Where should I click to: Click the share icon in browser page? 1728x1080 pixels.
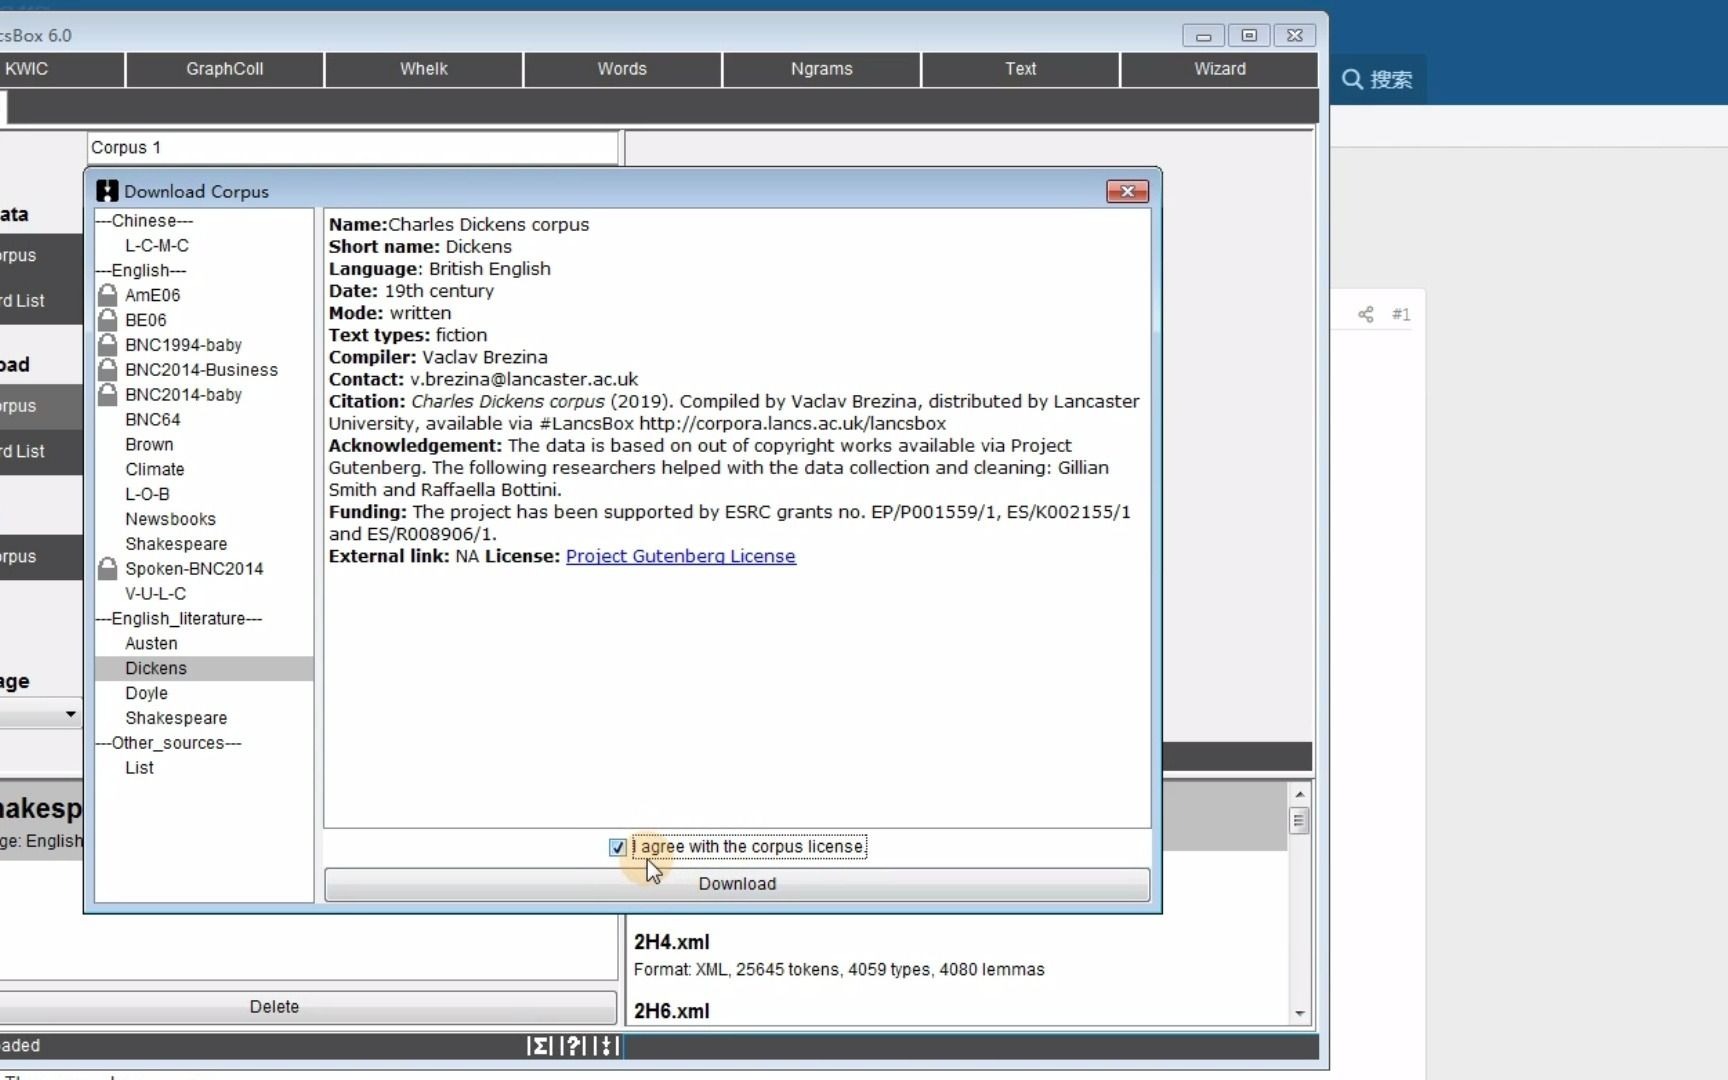click(1366, 314)
